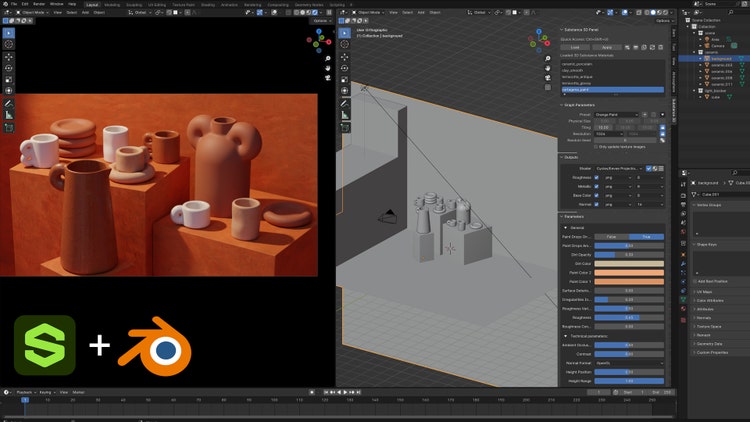The image size is (750, 422).
Task: Select the Rotate tool in left viewport
Action: (9, 68)
